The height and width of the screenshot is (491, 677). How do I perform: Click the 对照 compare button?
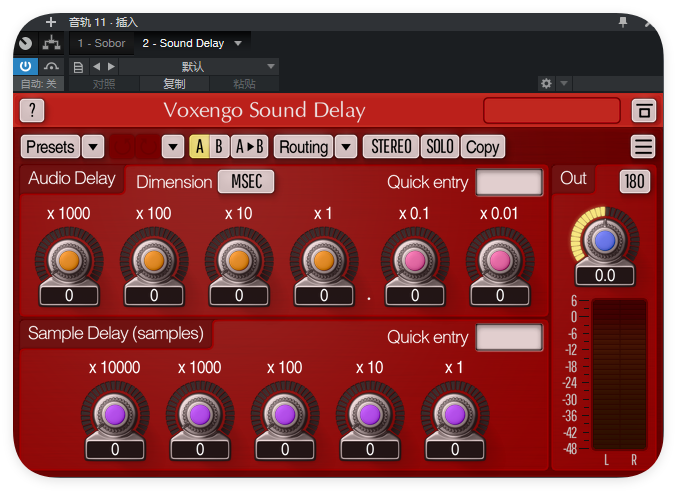pyautogui.click(x=104, y=83)
